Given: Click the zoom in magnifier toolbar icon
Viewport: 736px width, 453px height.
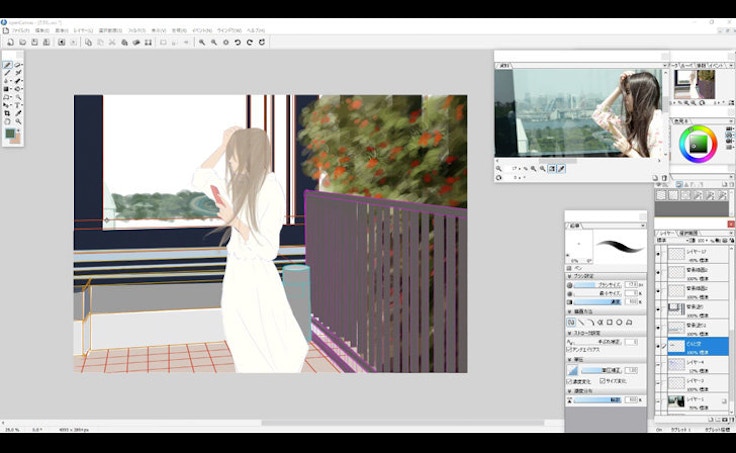Looking at the screenshot, I should coord(202,42).
